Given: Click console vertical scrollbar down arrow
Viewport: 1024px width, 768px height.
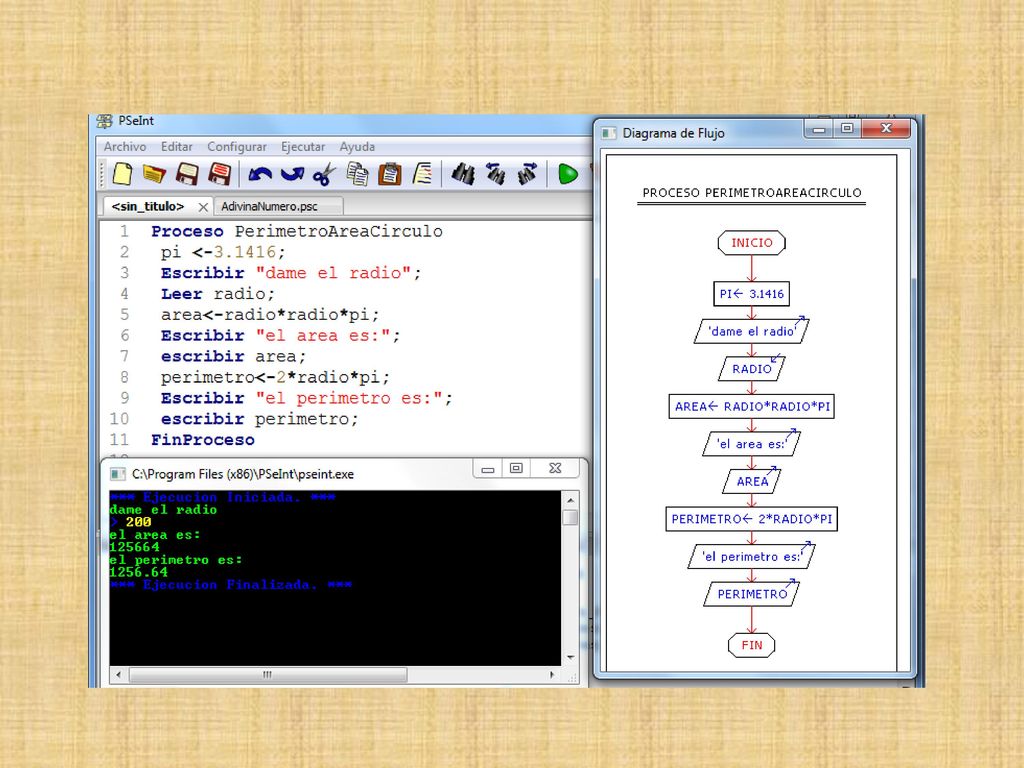Looking at the screenshot, I should pyautogui.click(x=571, y=657).
